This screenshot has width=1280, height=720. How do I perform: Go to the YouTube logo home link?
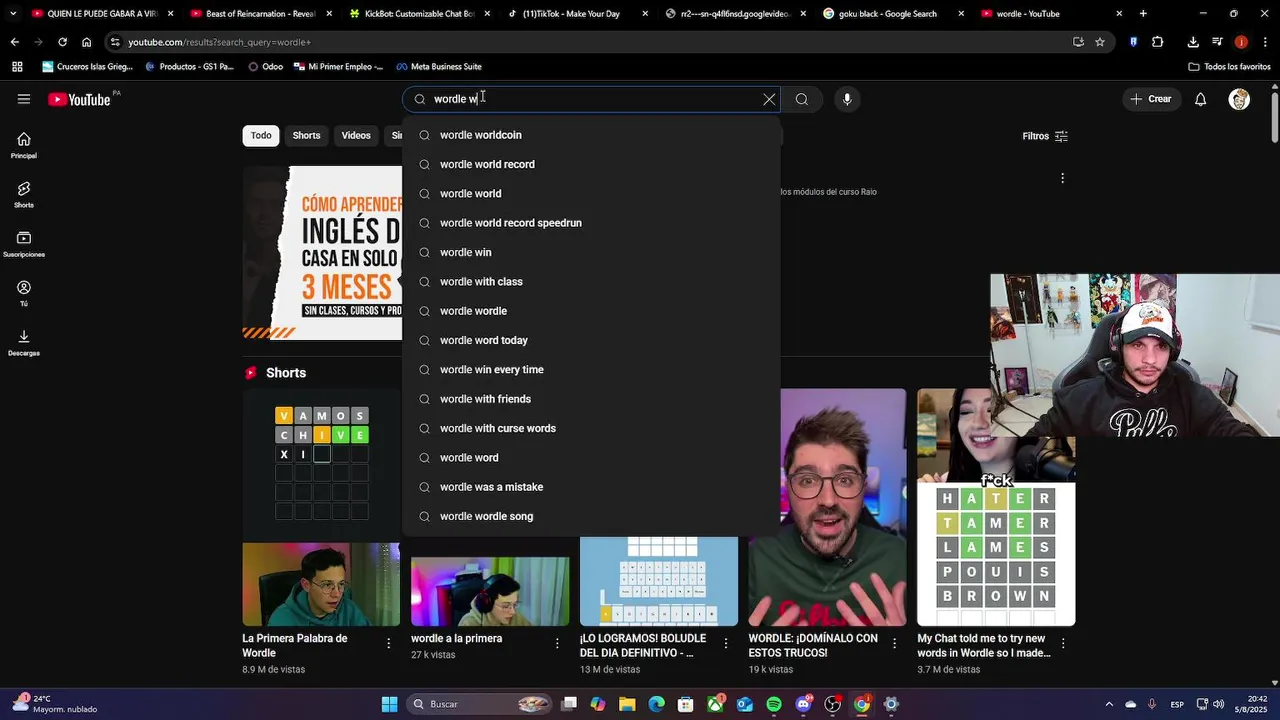point(79,99)
